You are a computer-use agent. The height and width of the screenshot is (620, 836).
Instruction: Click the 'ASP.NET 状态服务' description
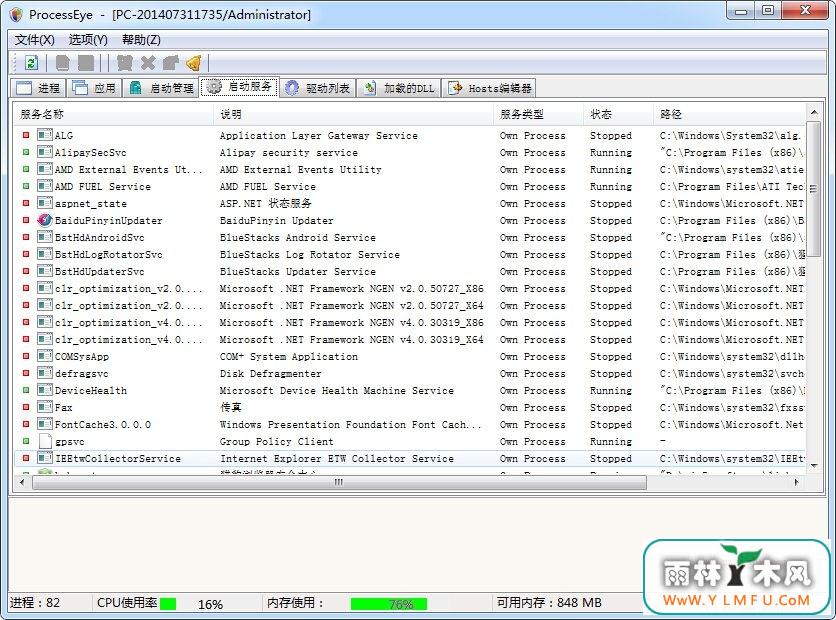(x=266, y=204)
